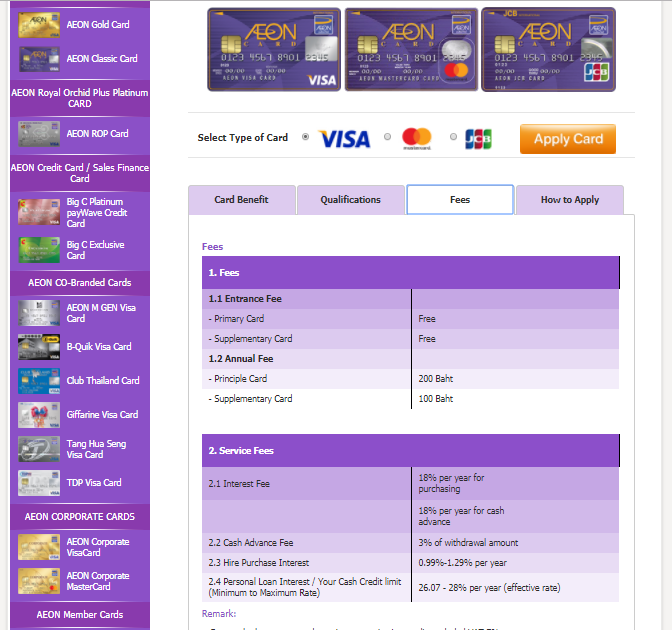
Task: Click the 'Select Type of Card' label
Action: (x=243, y=138)
